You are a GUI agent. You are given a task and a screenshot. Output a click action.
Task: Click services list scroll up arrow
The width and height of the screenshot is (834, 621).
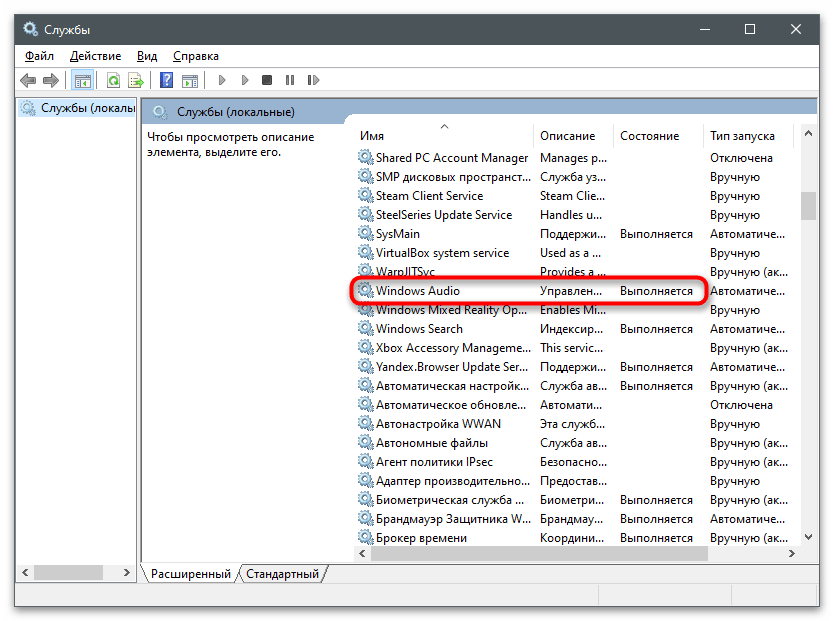pos(808,133)
